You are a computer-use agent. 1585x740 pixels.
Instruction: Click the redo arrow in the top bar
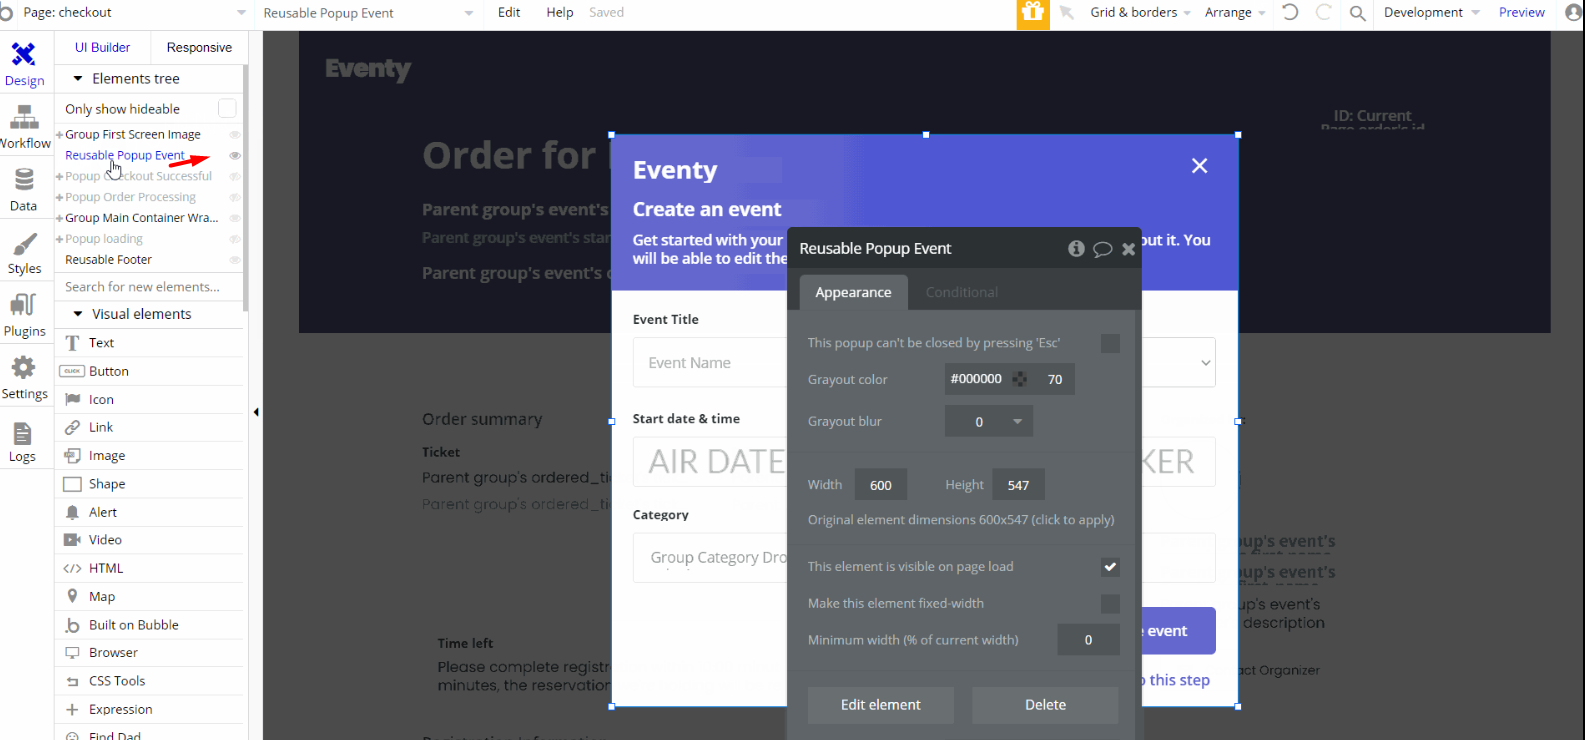(x=1324, y=12)
